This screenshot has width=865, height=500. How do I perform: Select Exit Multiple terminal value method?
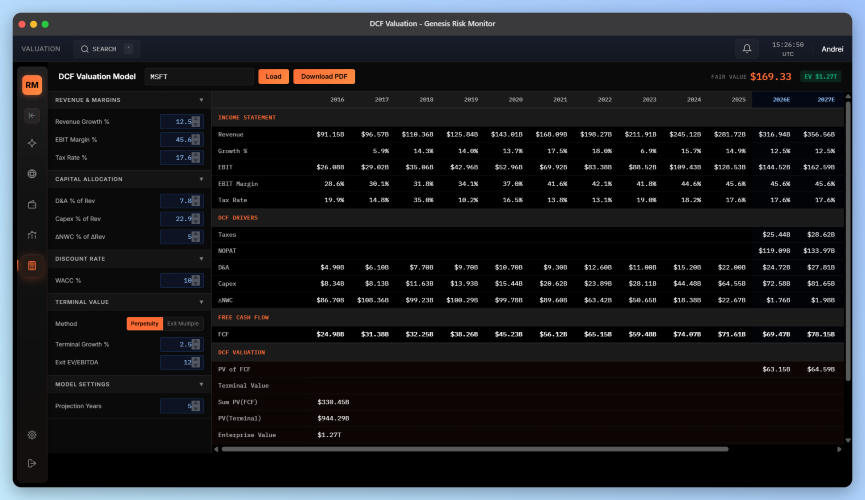pos(183,323)
